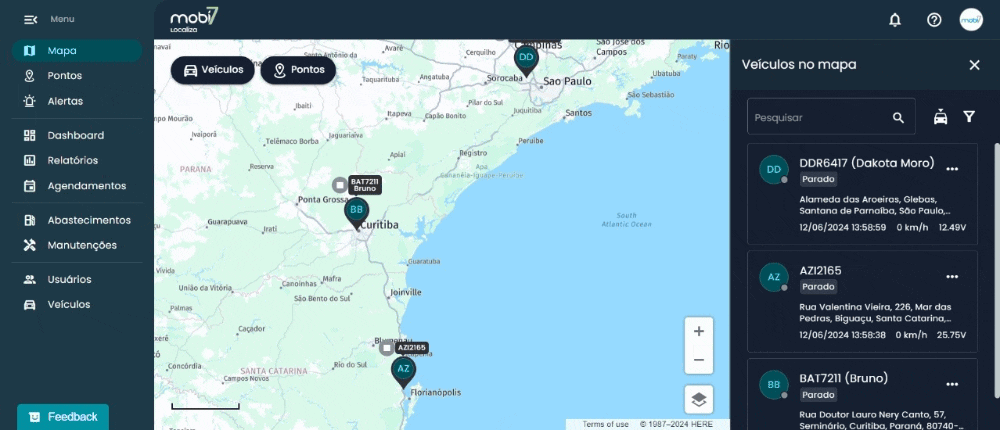Zoom out on the map
Image resolution: width=1000 pixels, height=430 pixels.
click(699, 360)
